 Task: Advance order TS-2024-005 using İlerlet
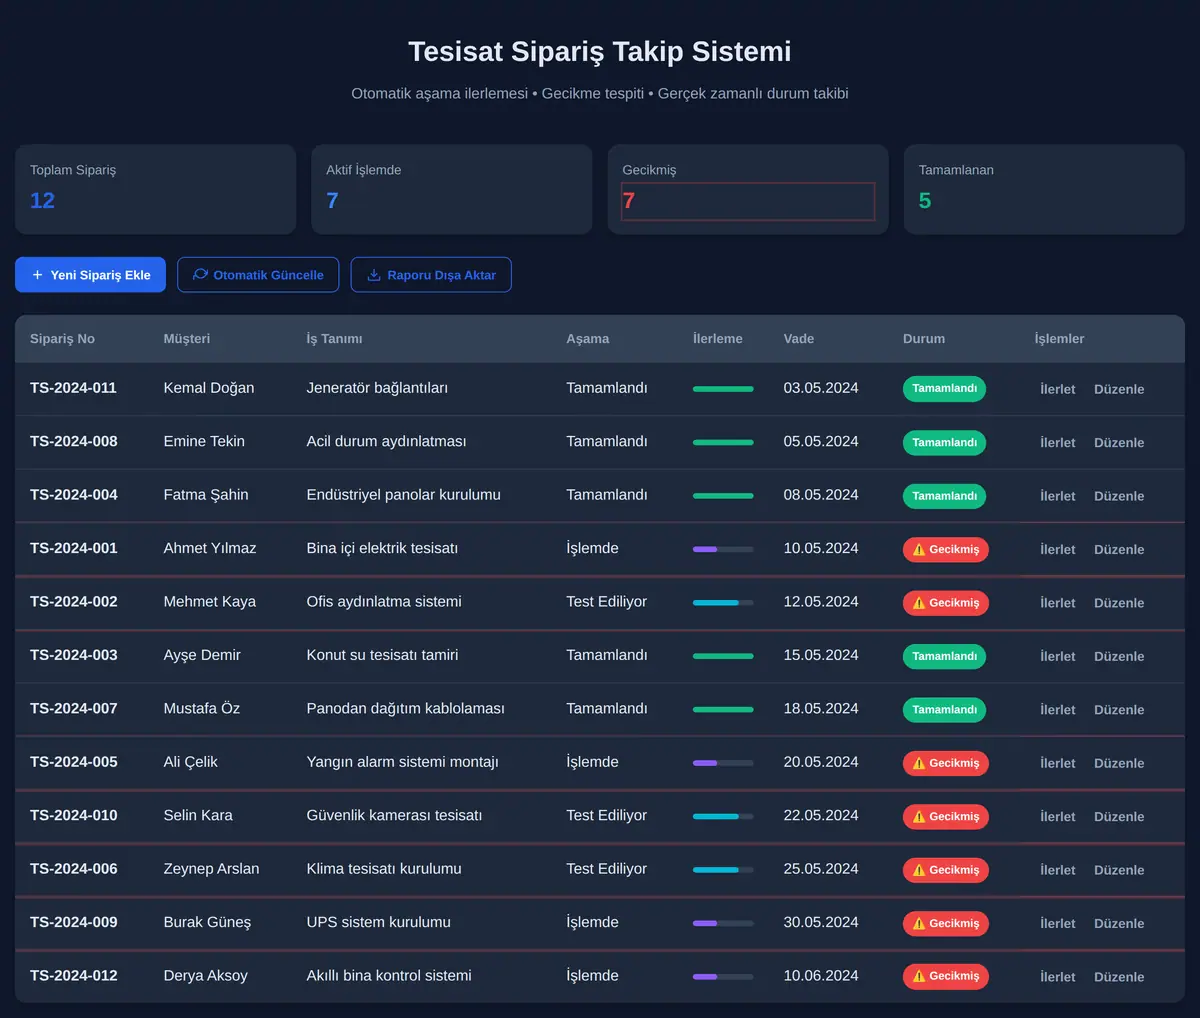click(x=1058, y=763)
